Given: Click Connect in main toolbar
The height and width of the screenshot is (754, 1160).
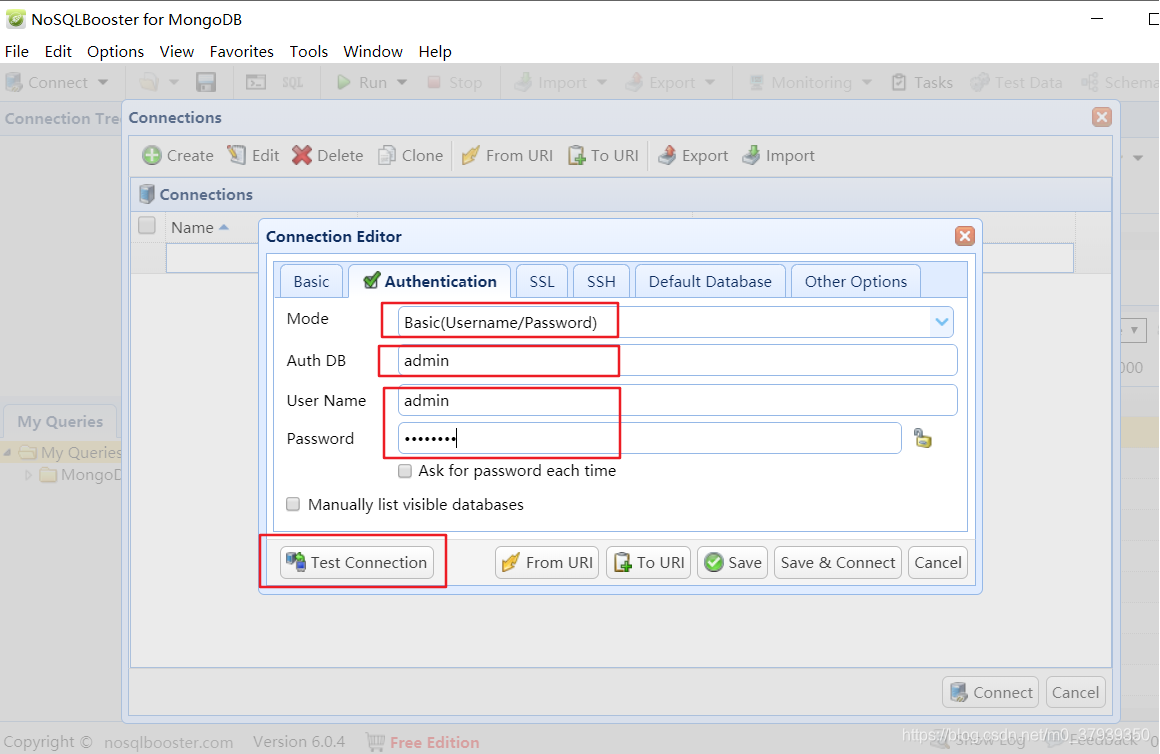Looking at the screenshot, I should click(47, 82).
